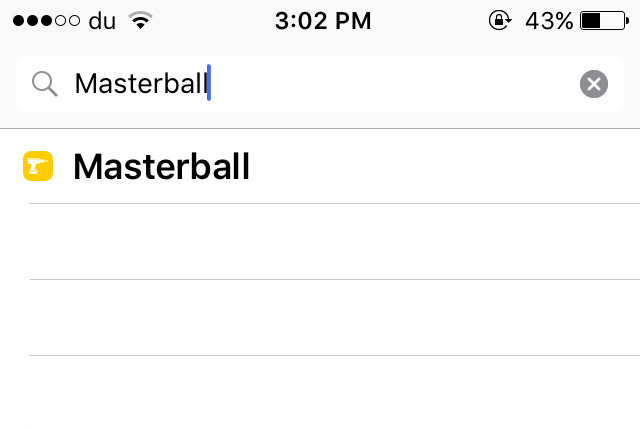Open the Masterball search result
The width and height of the screenshot is (640, 429).
click(x=161, y=167)
